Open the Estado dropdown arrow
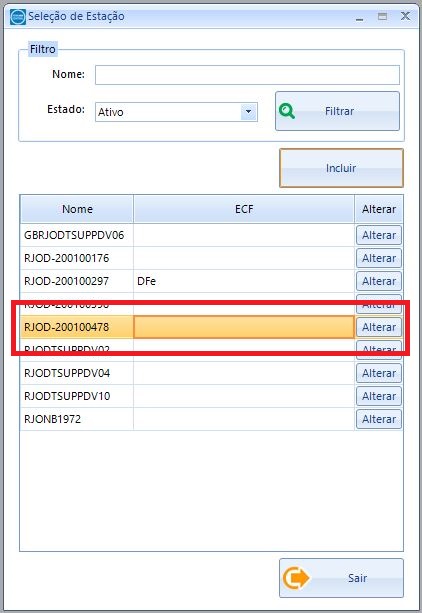The height and width of the screenshot is (613, 422). pos(248,112)
